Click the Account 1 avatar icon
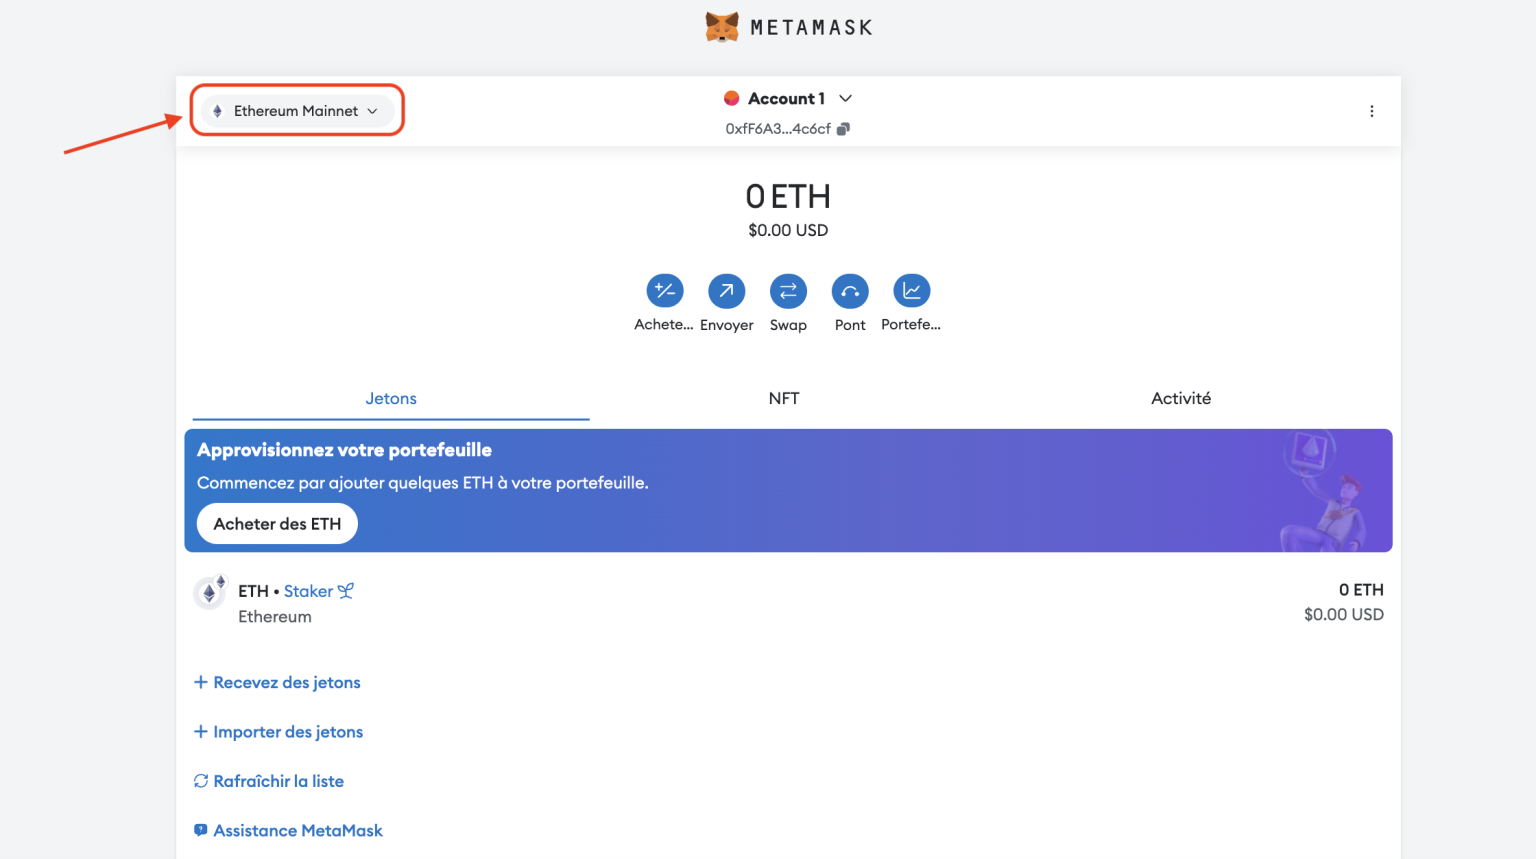This screenshot has width=1536, height=859. coord(732,98)
